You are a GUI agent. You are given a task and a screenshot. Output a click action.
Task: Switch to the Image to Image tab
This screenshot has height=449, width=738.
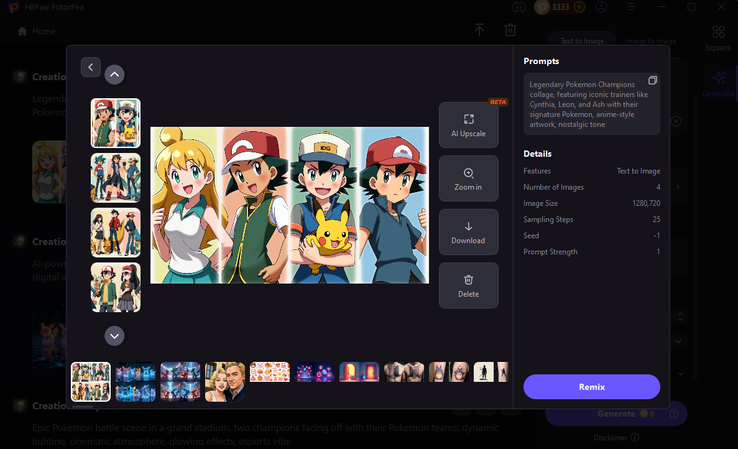click(651, 41)
